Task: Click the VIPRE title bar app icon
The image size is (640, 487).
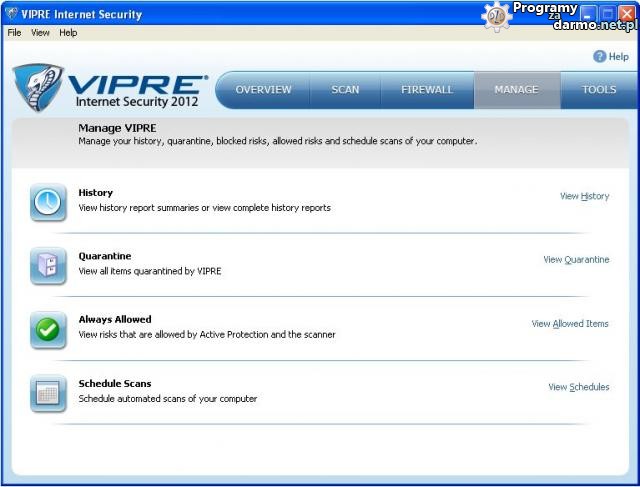Action: (11, 14)
